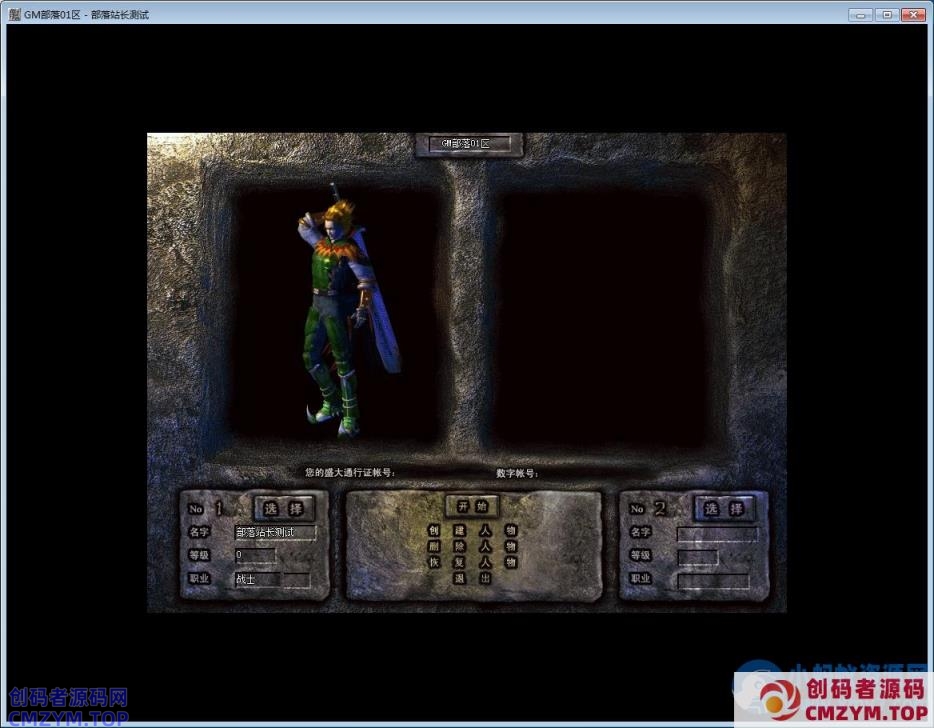Viewport: 934px width, 728px height.
Task: Maximize the game window
Action: 886,14
